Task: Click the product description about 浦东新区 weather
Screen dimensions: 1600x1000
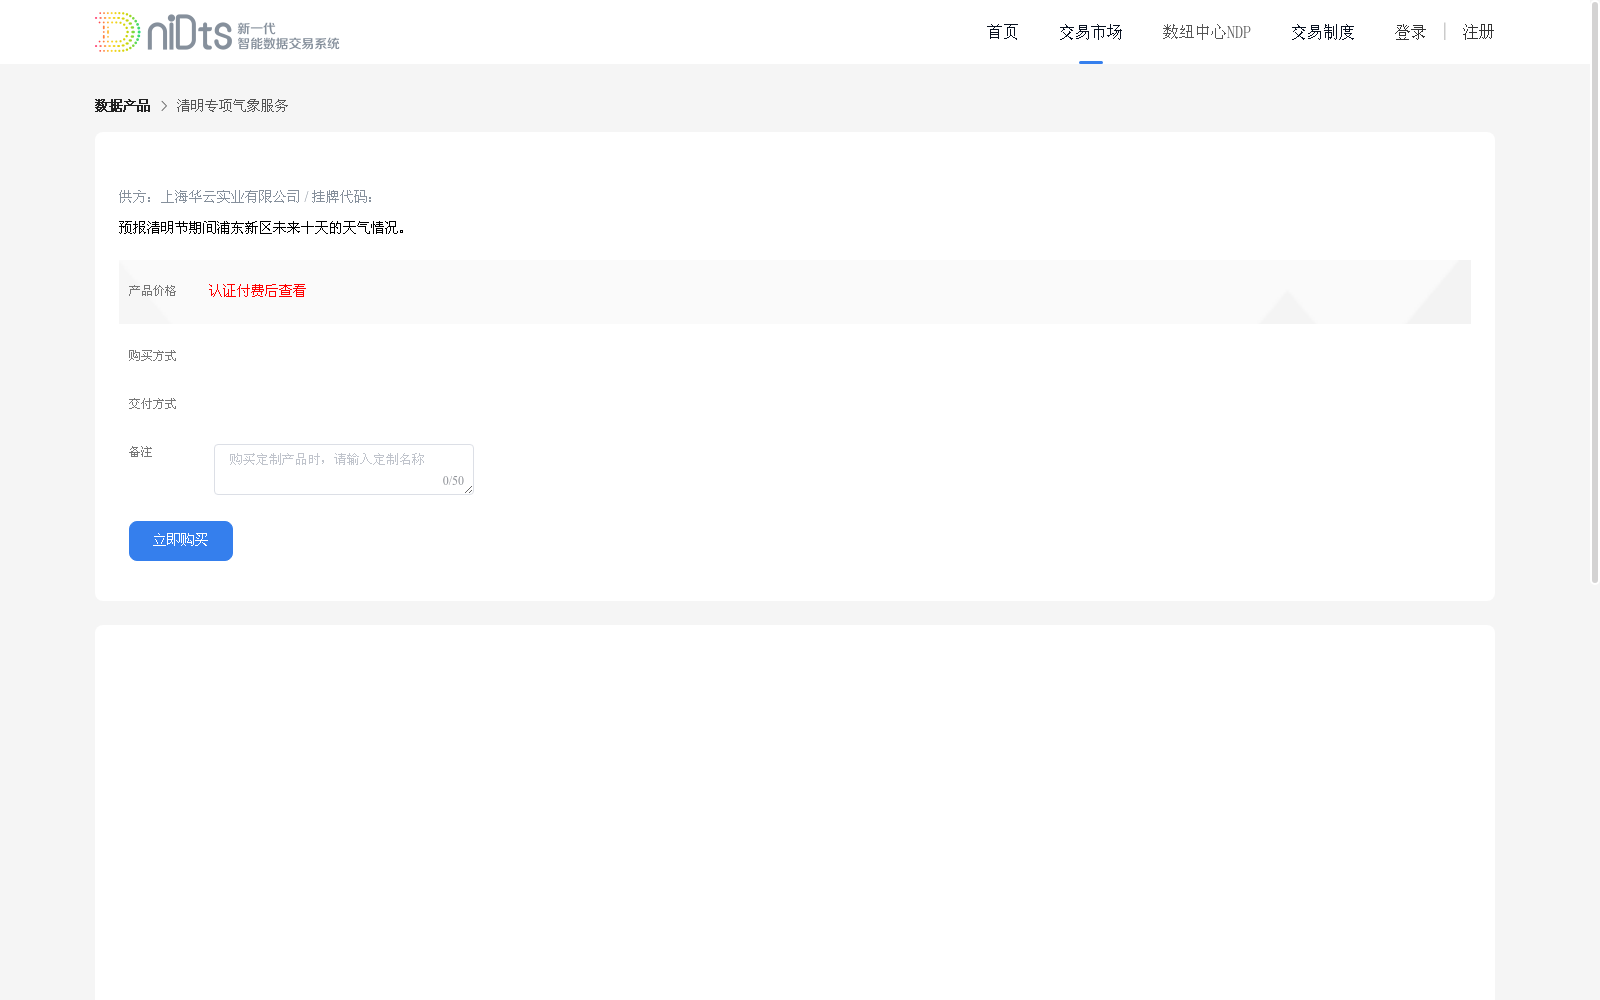Action: point(262,228)
